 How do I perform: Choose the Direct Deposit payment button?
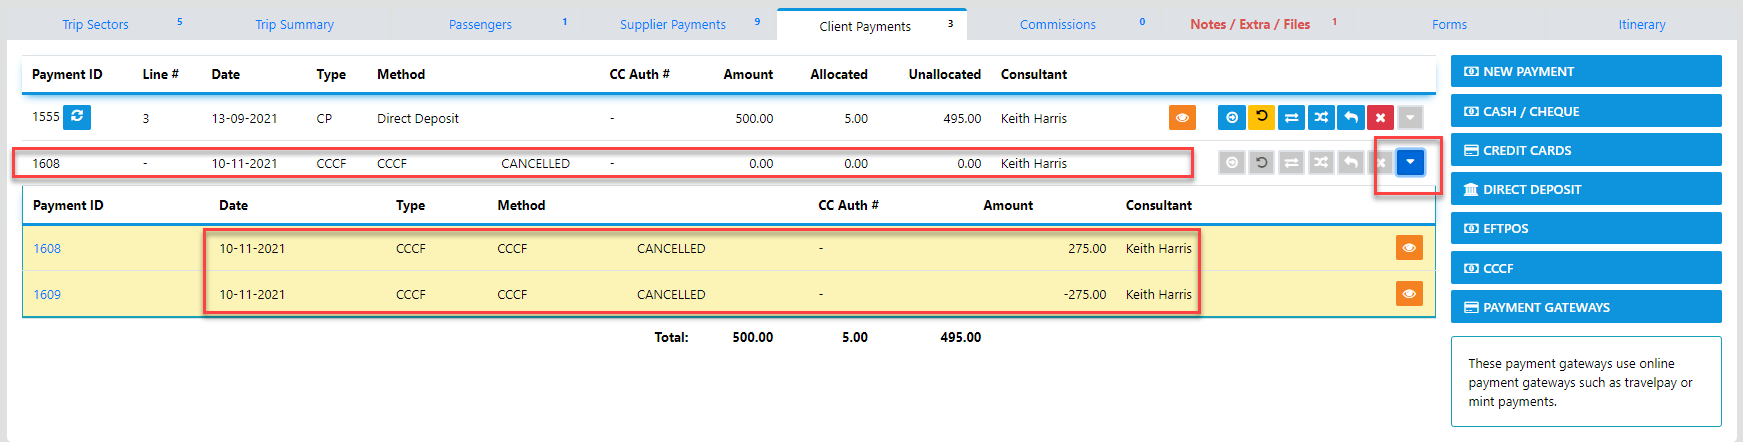click(x=1585, y=190)
